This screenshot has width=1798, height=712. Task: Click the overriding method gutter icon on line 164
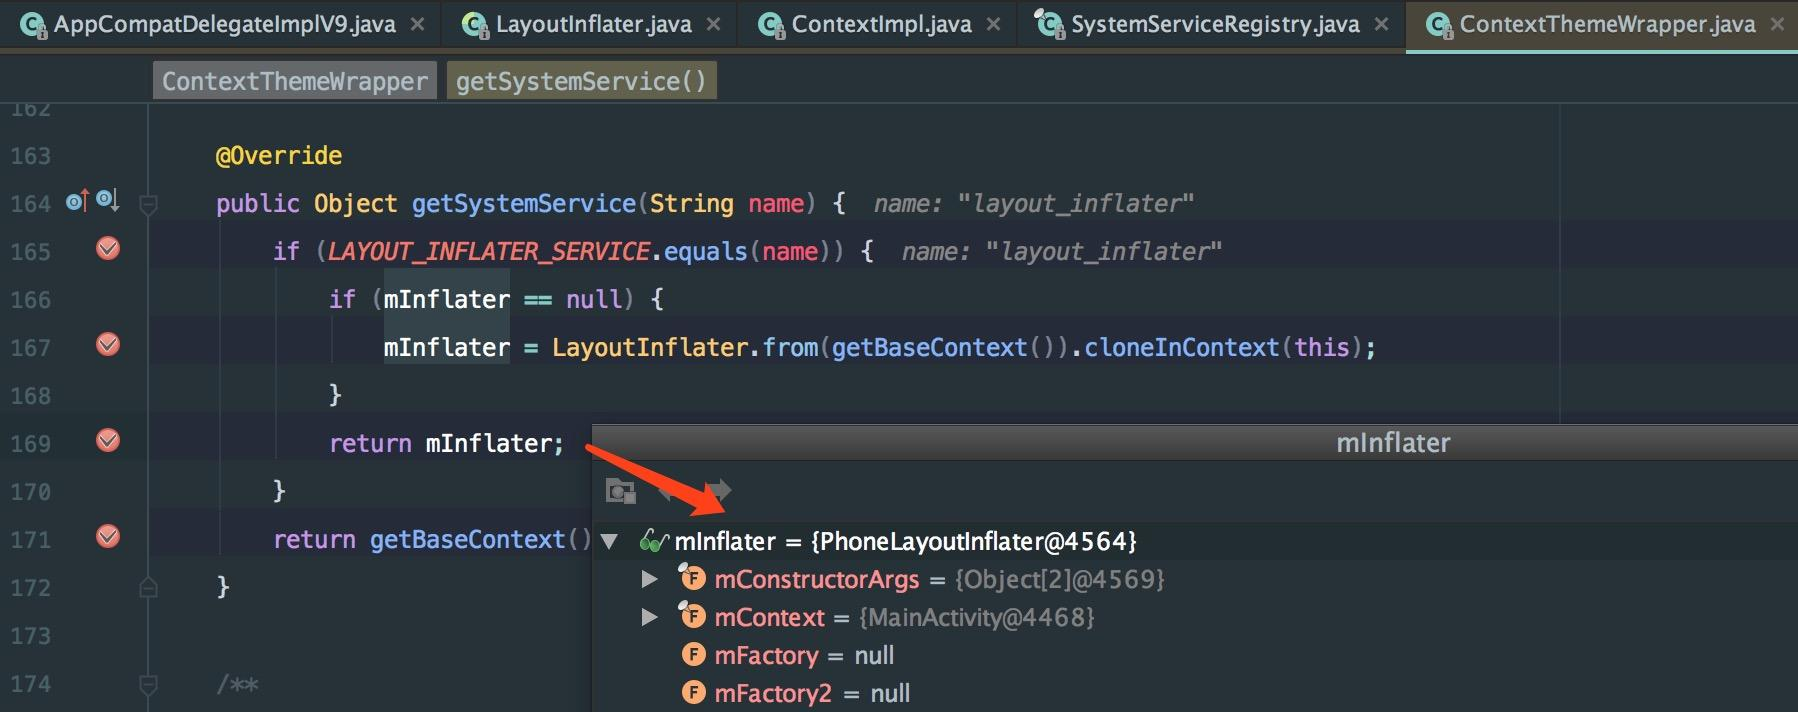pyautogui.click(x=77, y=201)
